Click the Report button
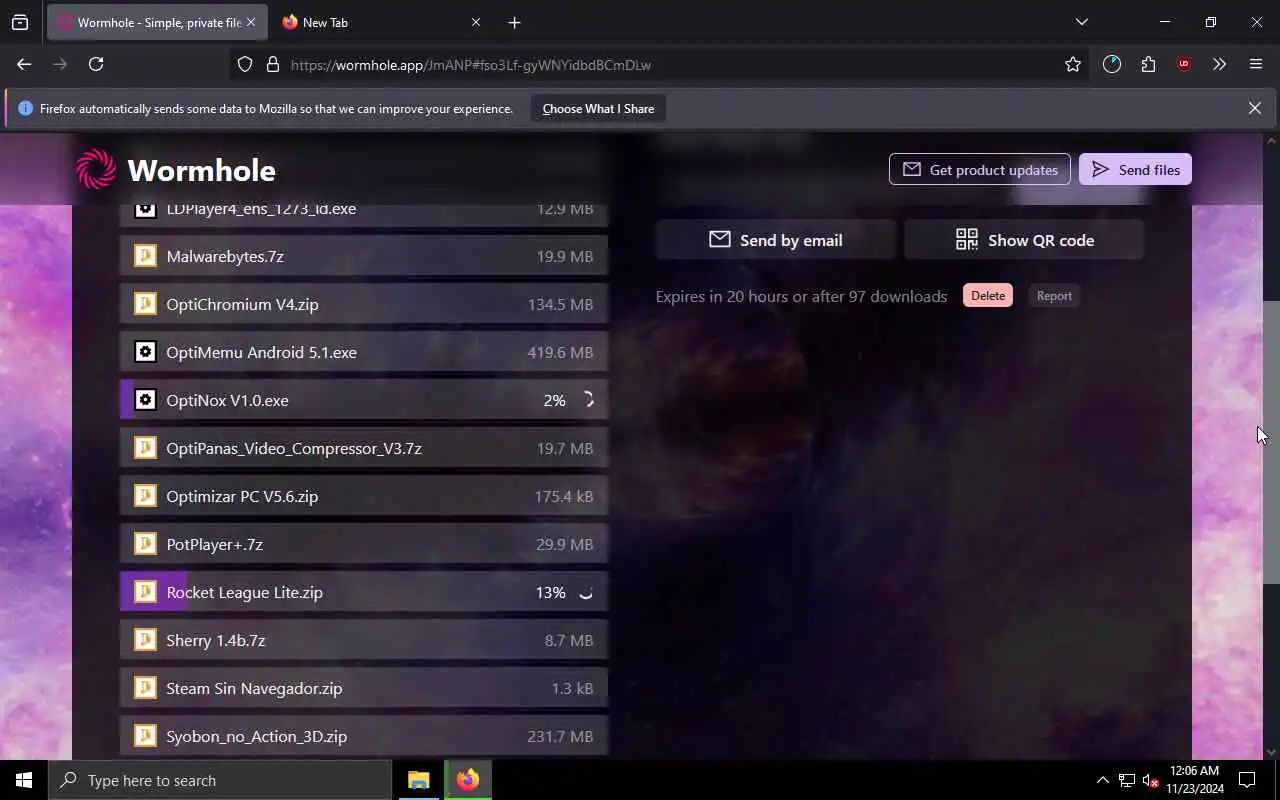The height and width of the screenshot is (800, 1280). pos(1054,295)
